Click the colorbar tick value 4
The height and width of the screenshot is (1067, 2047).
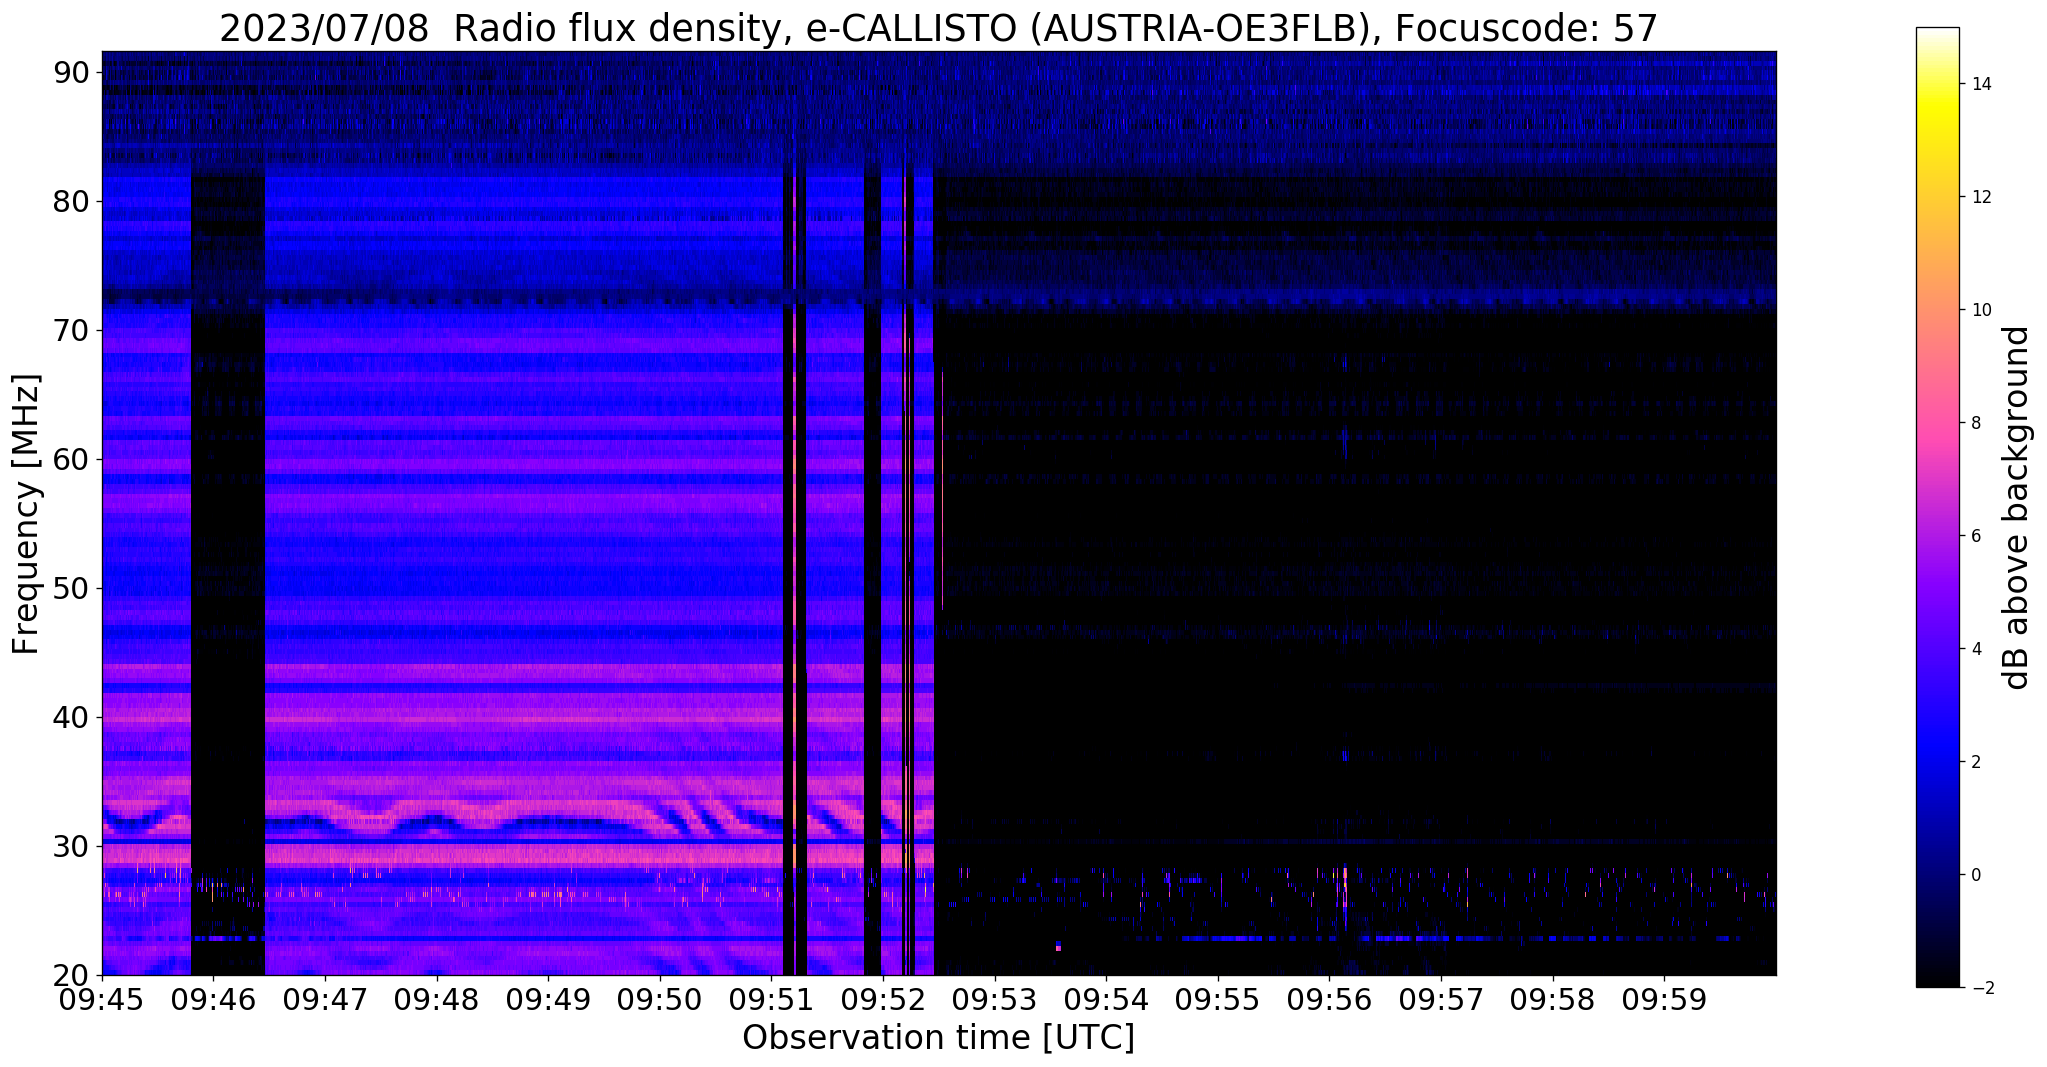point(1975,649)
